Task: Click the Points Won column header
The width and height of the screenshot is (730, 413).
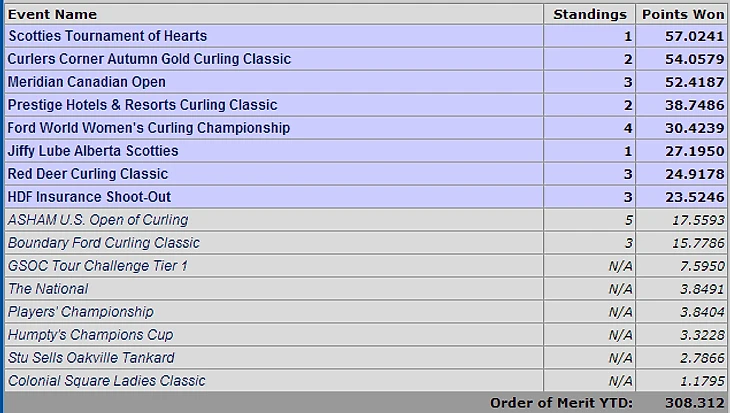Action: (x=683, y=14)
